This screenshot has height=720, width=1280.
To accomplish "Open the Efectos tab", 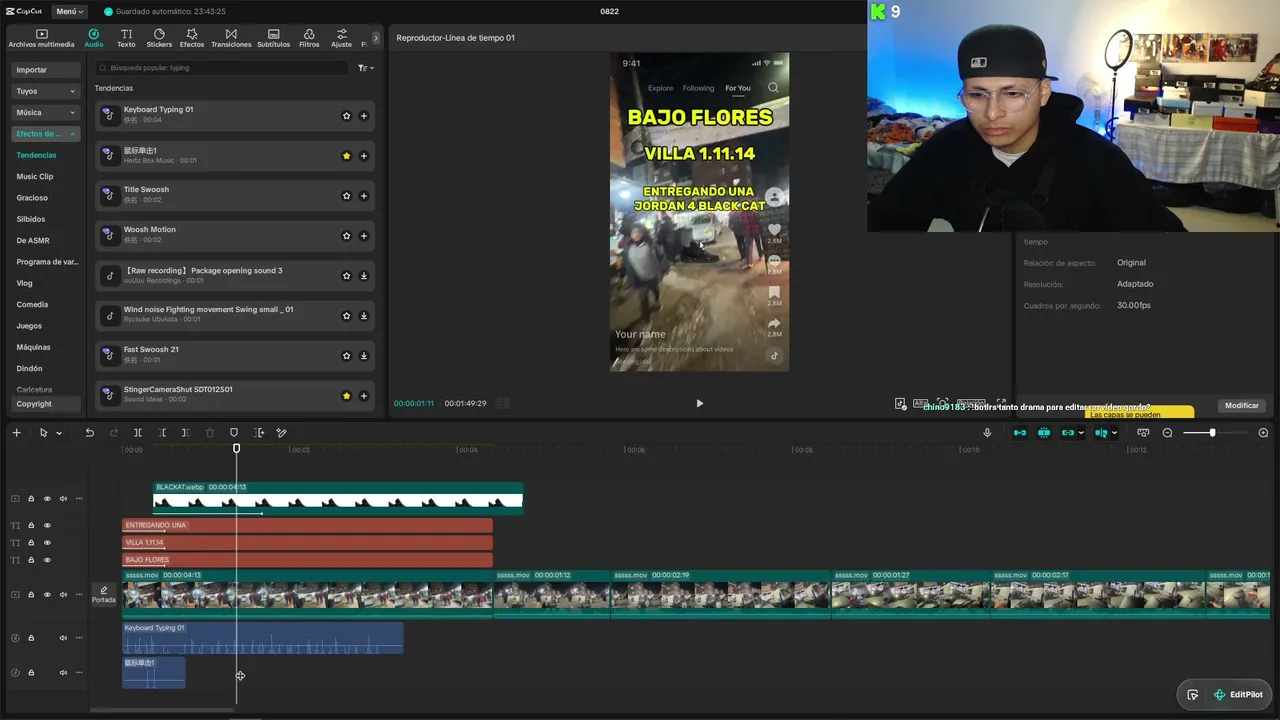I will pos(192,38).
